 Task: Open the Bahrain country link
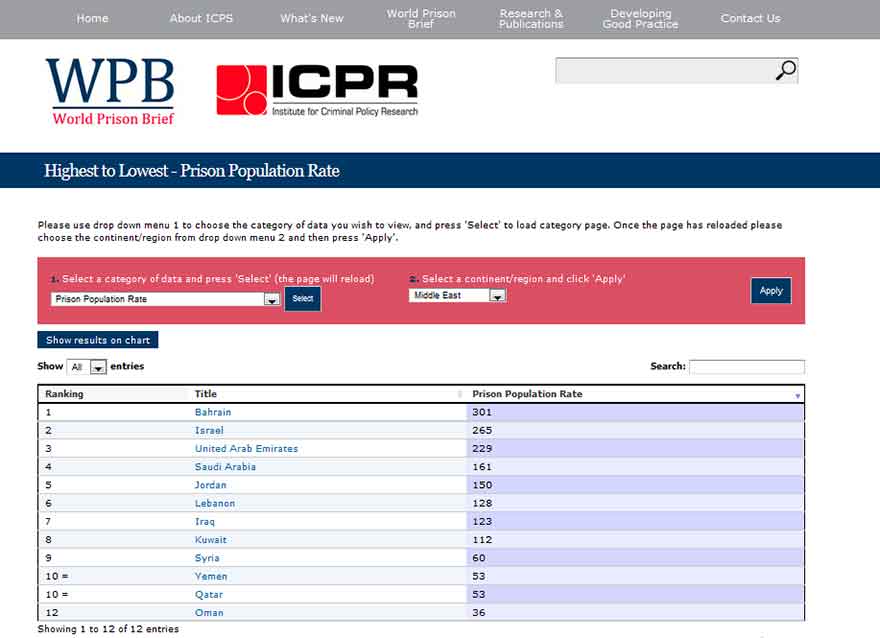(213, 412)
